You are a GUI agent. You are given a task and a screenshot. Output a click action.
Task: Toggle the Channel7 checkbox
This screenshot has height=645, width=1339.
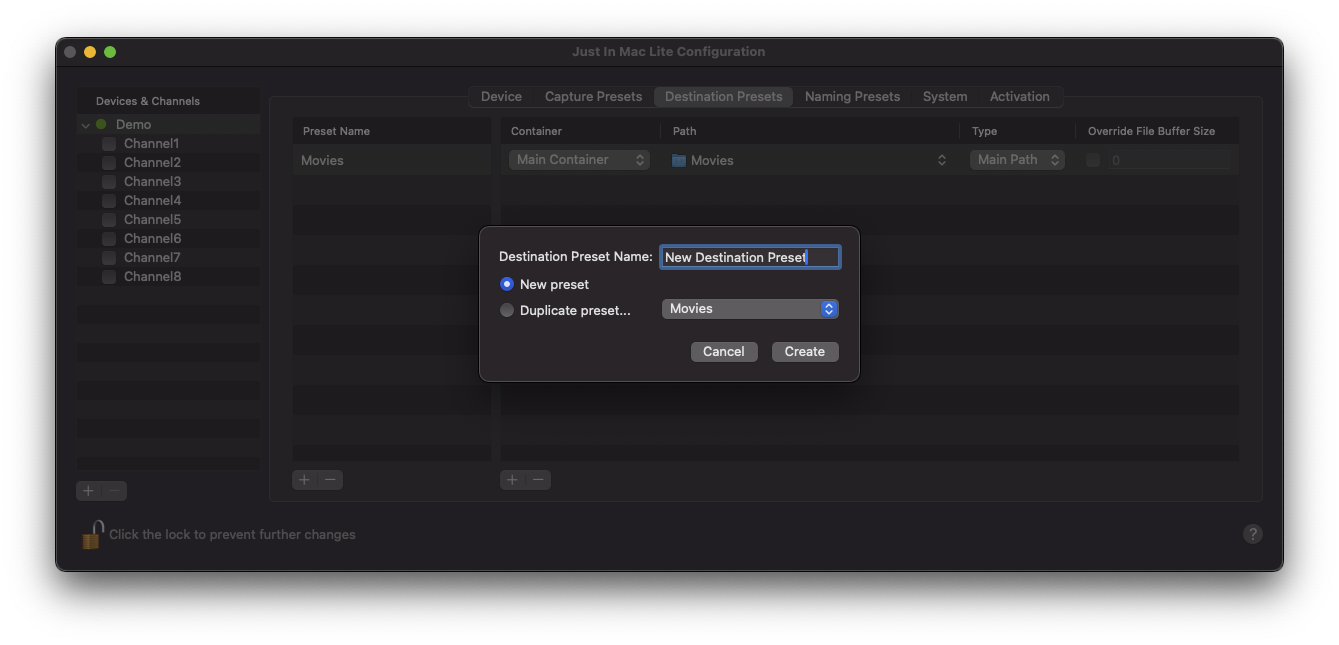pyautogui.click(x=109, y=258)
